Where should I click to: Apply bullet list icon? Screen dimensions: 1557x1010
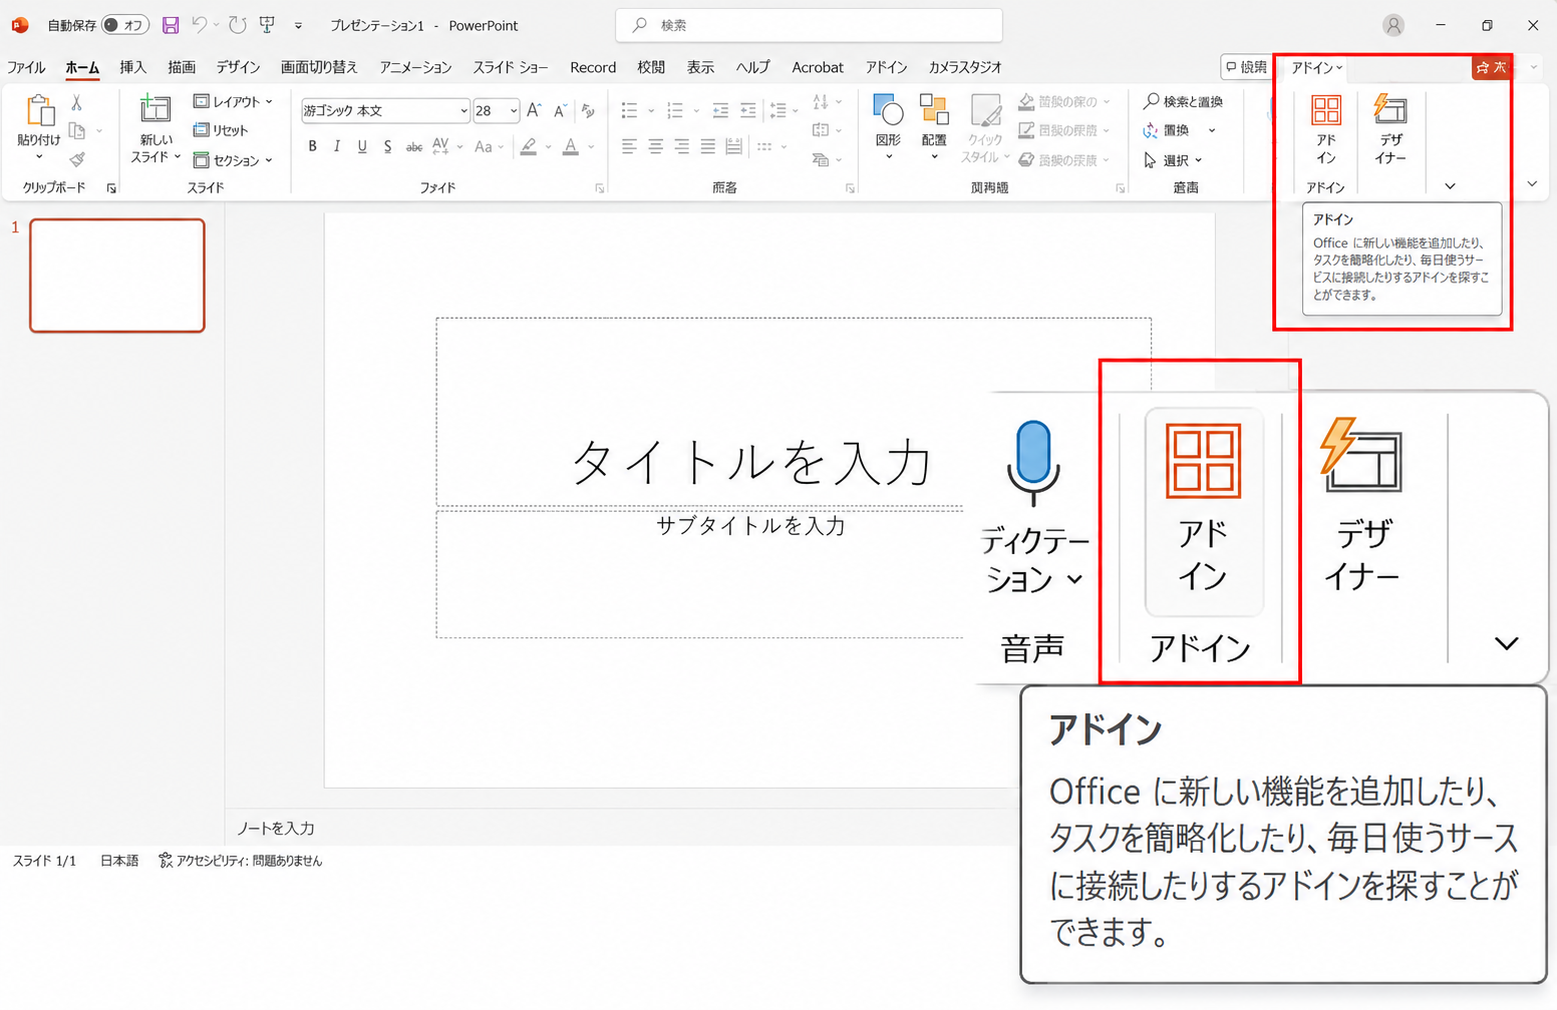pyautogui.click(x=629, y=110)
